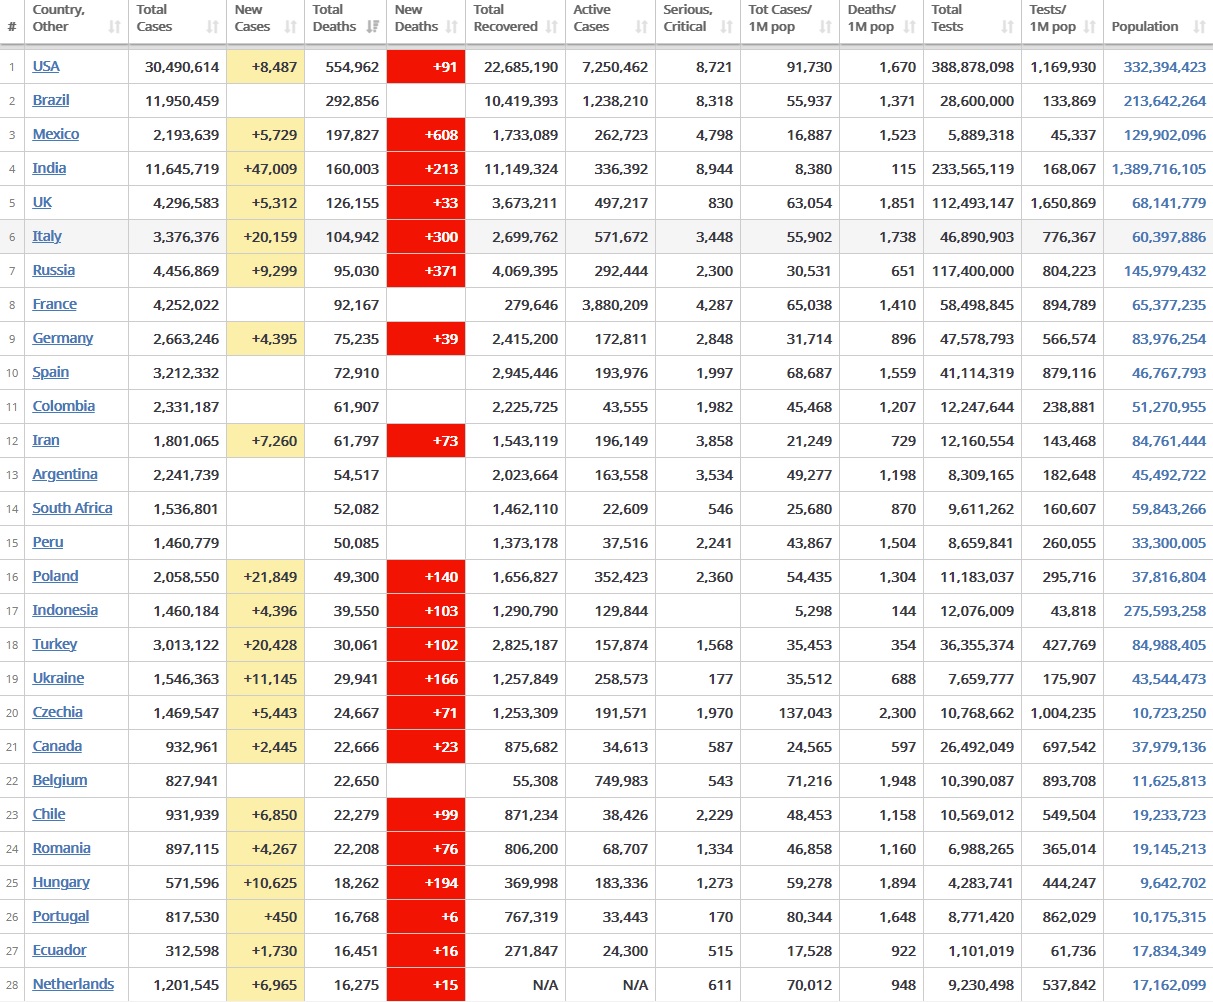Open Hungary population link 9,642,702

pyautogui.click(x=1173, y=883)
